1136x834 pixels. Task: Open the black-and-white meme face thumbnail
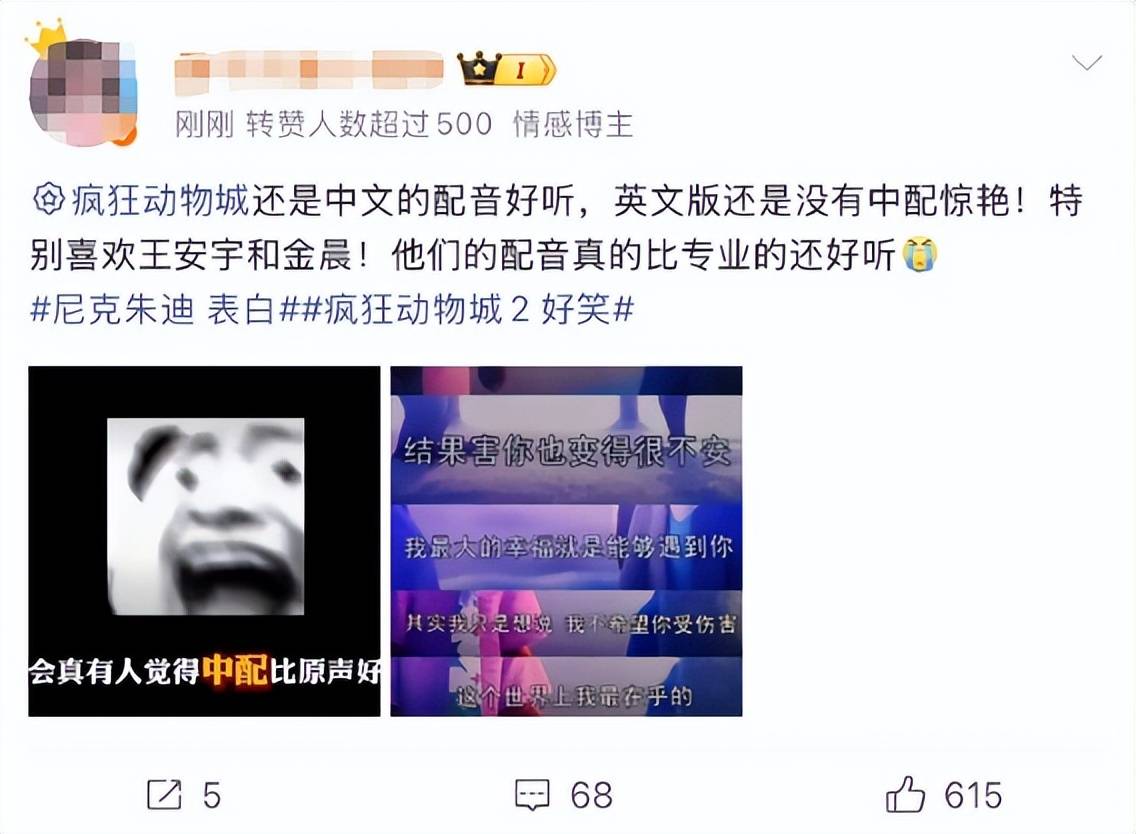[204, 541]
